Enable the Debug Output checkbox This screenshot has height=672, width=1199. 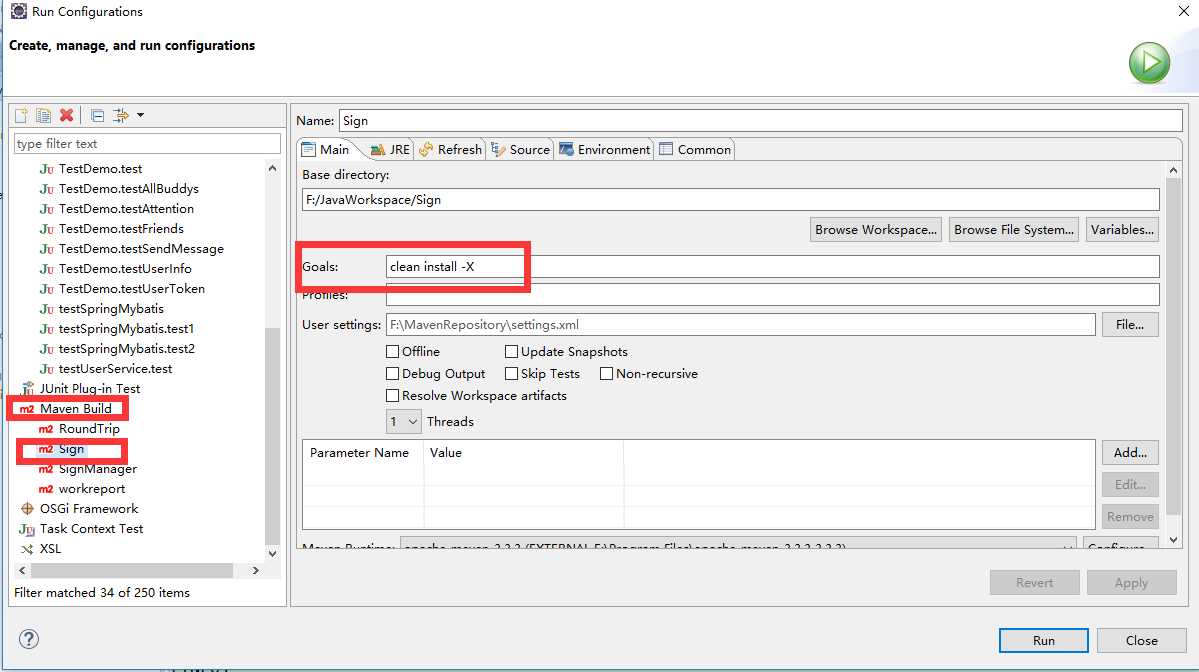392,374
